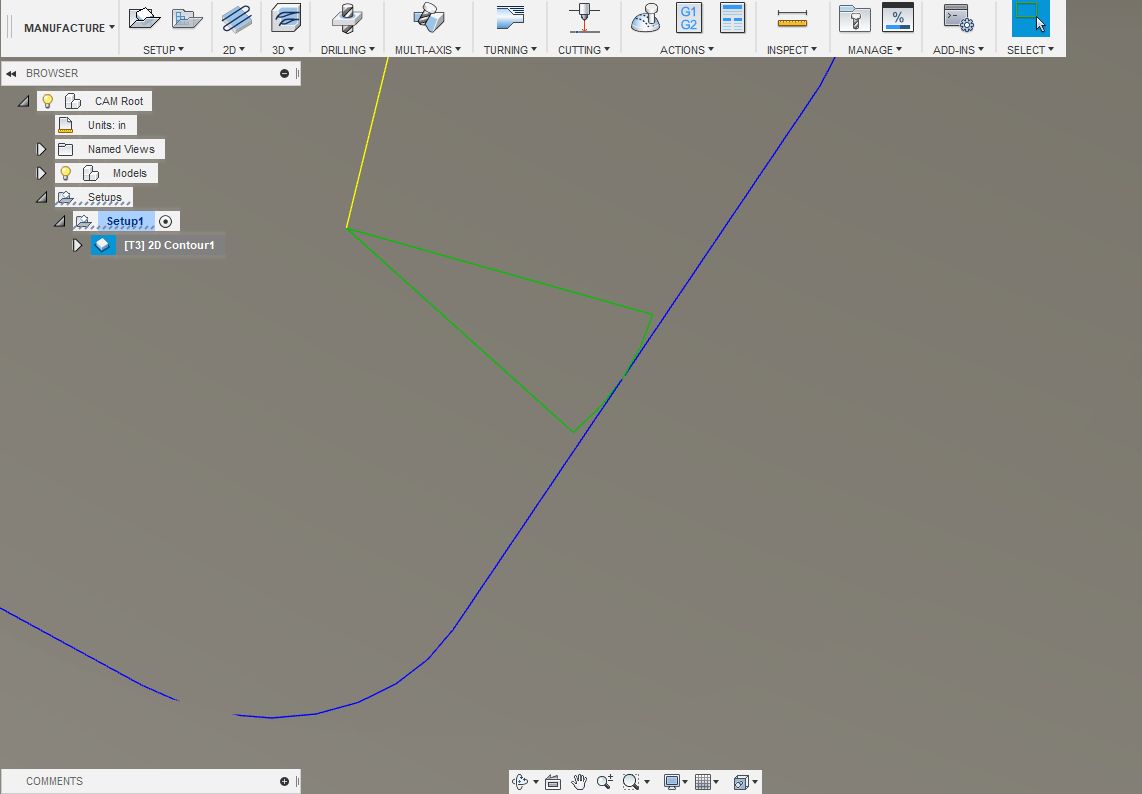This screenshot has height=794, width=1142.
Task: Open the Tool Library icon in Manage
Action: click(854, 17)
